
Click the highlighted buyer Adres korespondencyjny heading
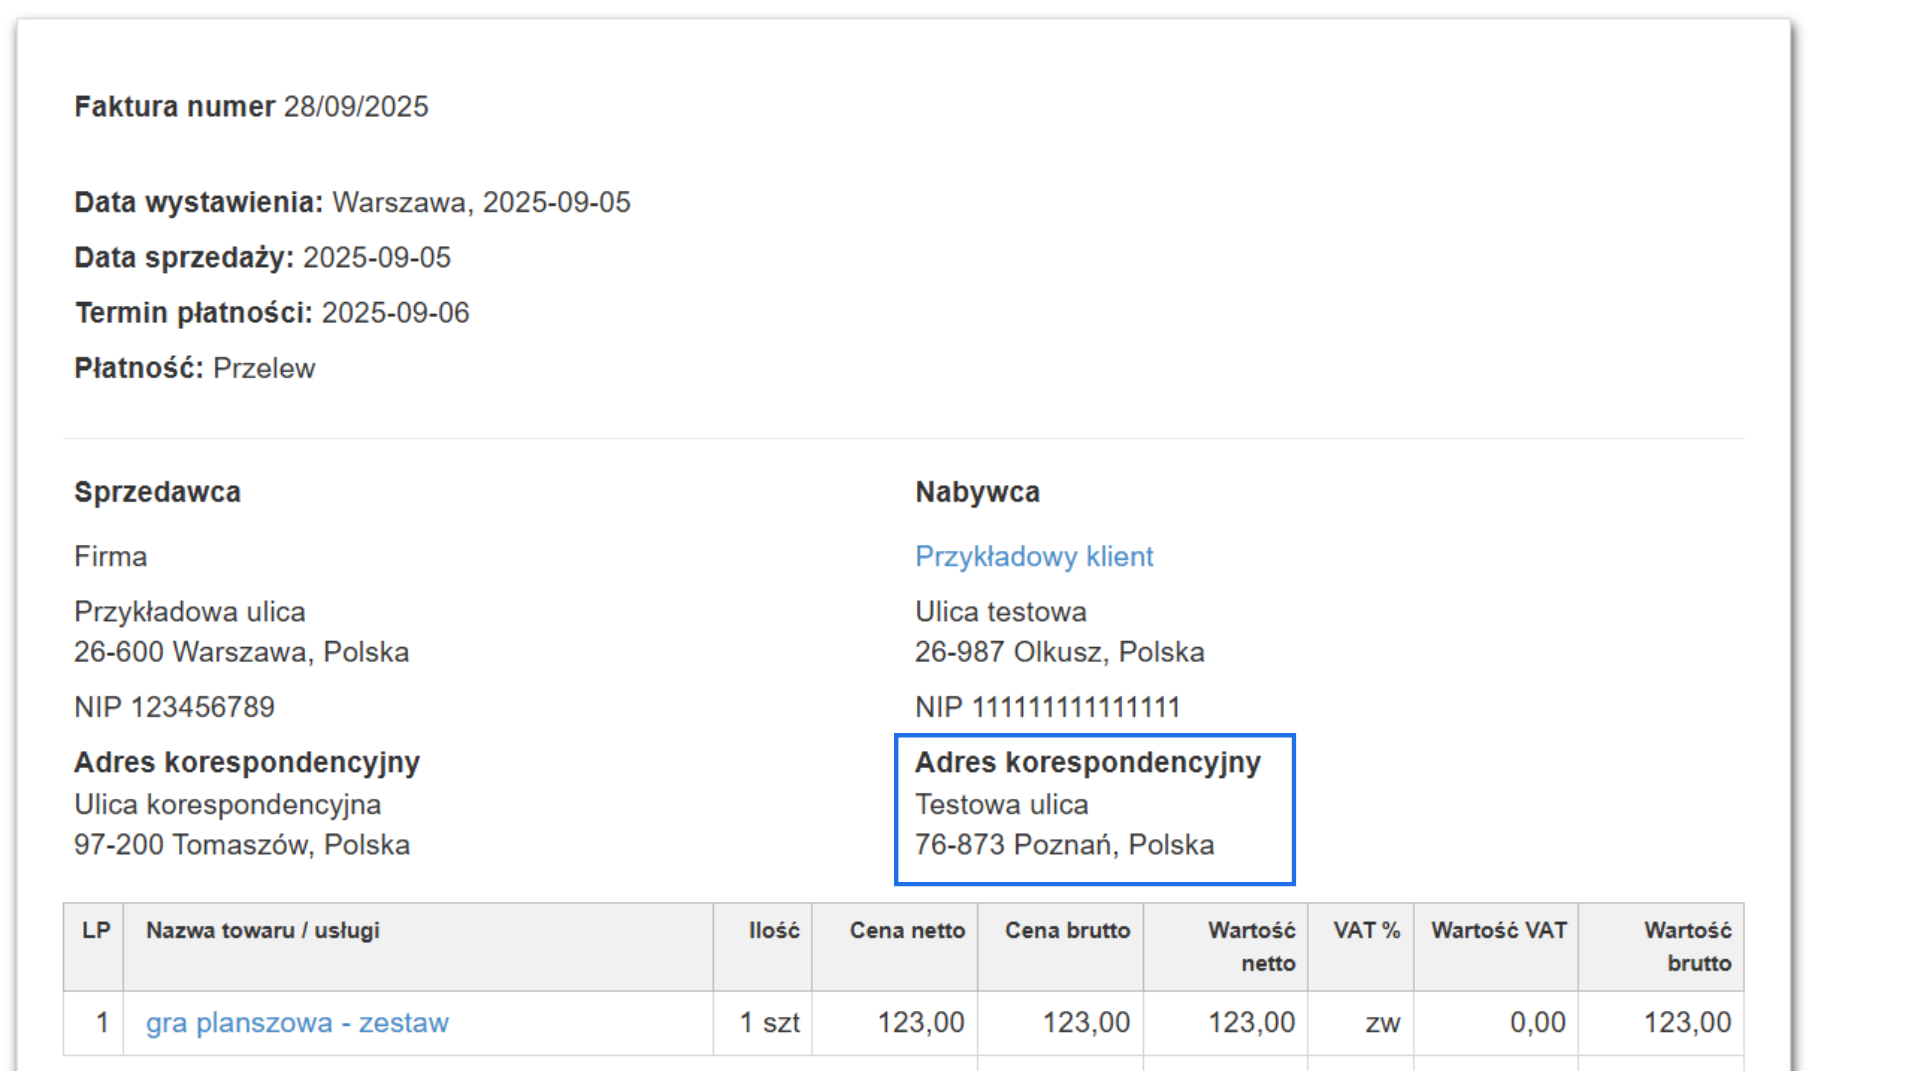(1087, 762)
